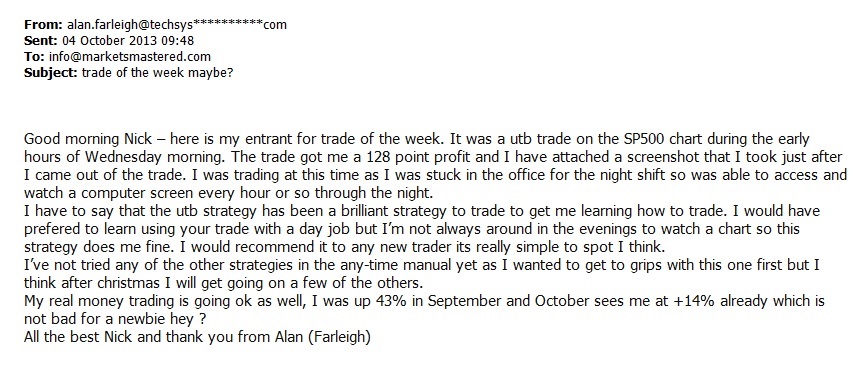Select the "From:" header label
Viewport: 856px width, 380px height.
(x=44, y=25)
